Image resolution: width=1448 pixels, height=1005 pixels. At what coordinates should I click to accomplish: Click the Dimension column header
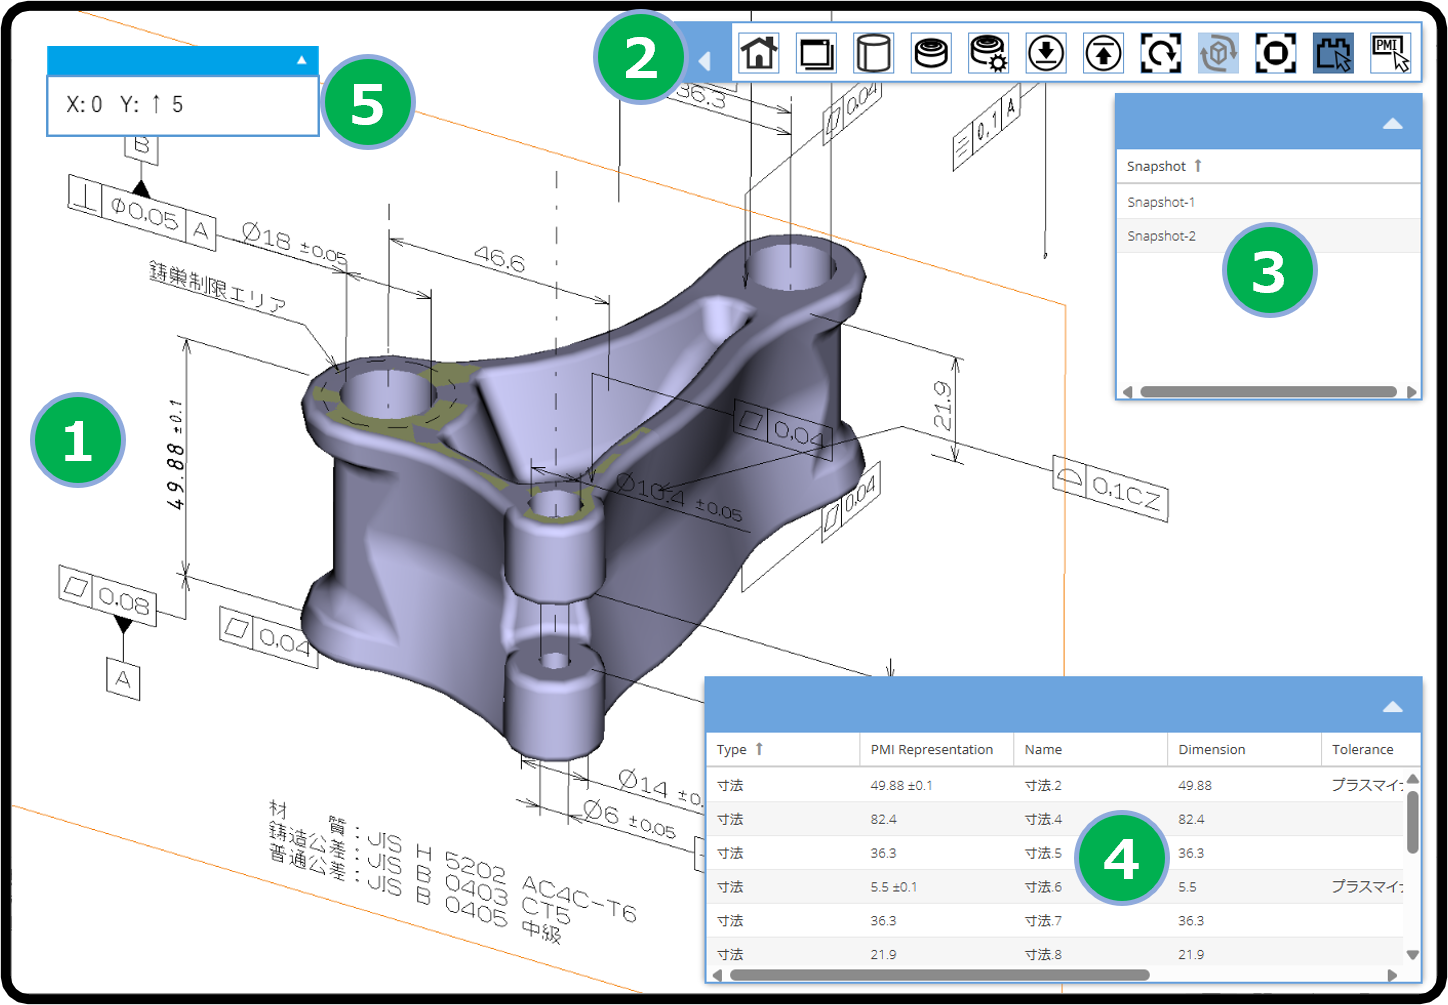coord(1211,749)
